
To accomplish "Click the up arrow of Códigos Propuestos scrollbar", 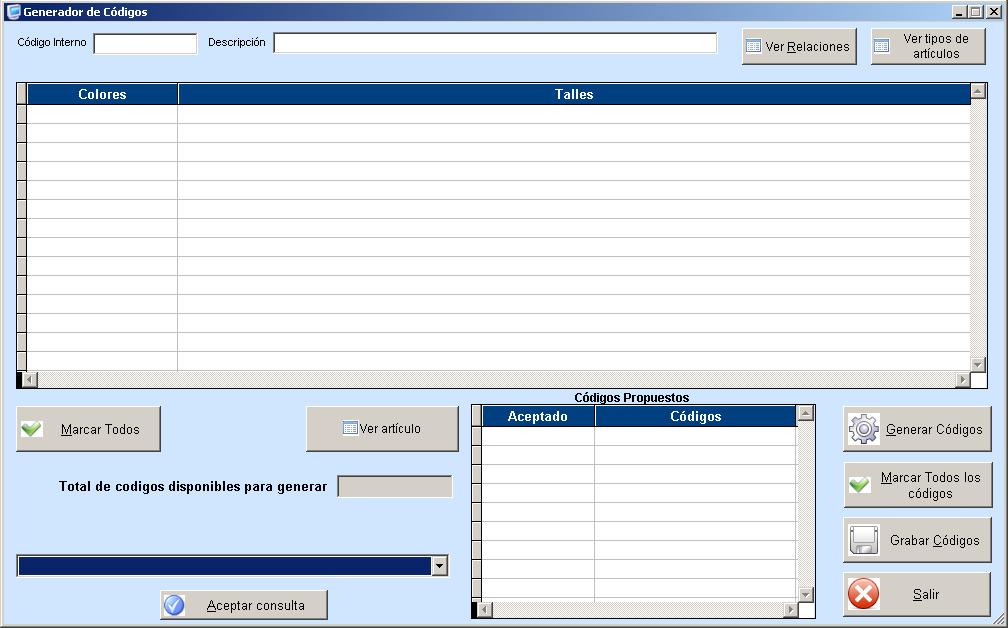I will pyautogui.click(x=805, y=414).
